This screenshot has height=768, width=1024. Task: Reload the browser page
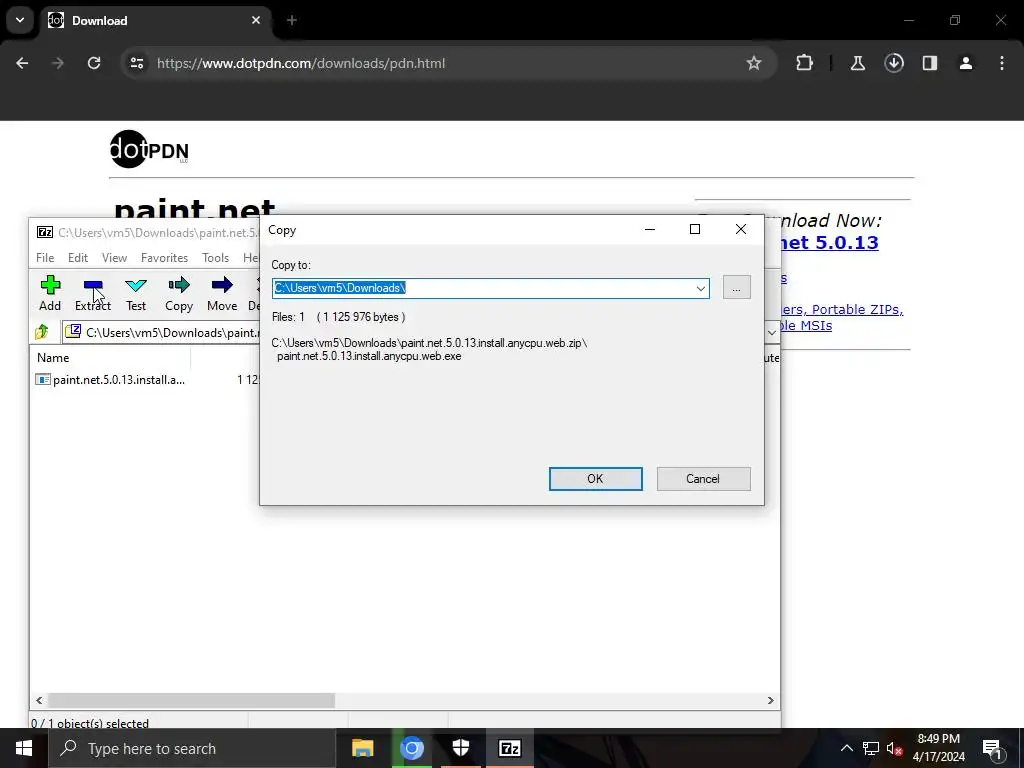click(x=94, y=63)
